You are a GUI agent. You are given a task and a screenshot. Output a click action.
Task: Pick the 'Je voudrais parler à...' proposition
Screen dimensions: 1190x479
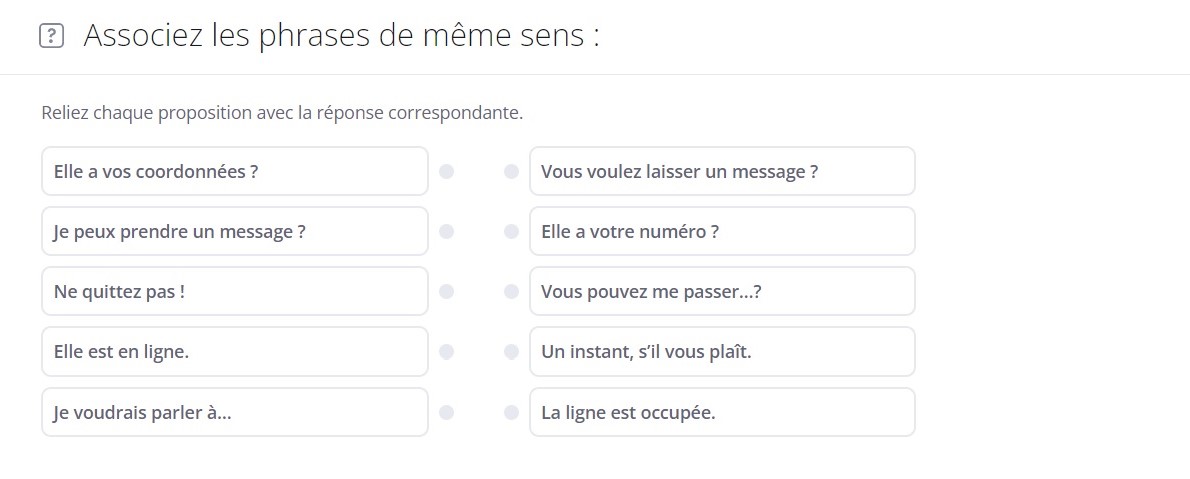[235, 411]
